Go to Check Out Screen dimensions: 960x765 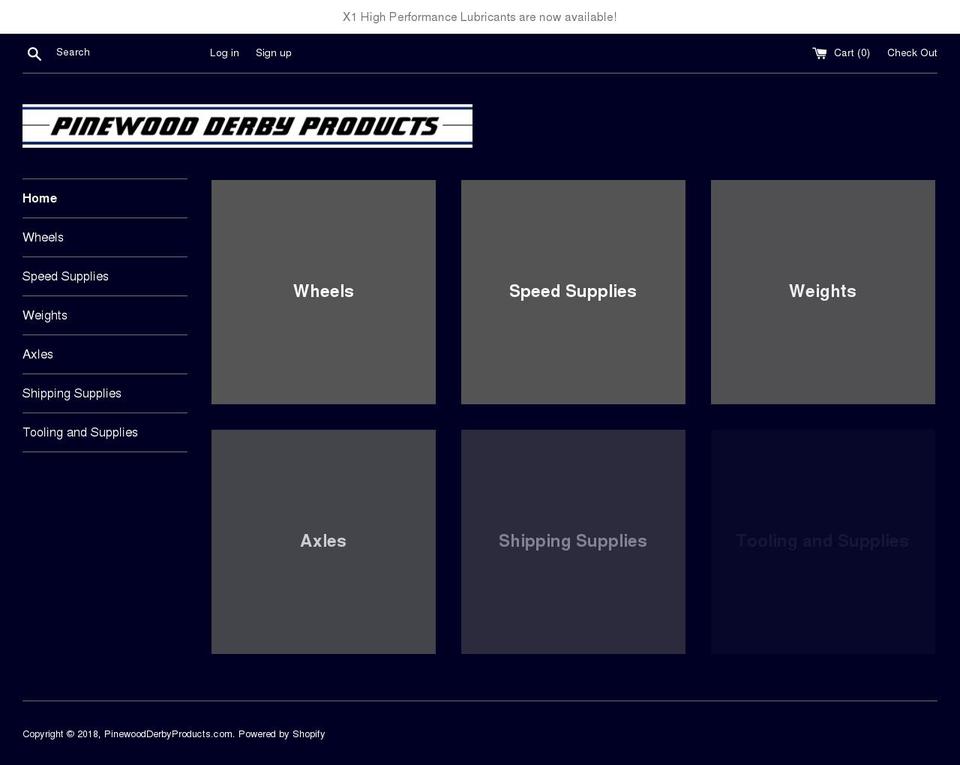[x=912, y=53]
